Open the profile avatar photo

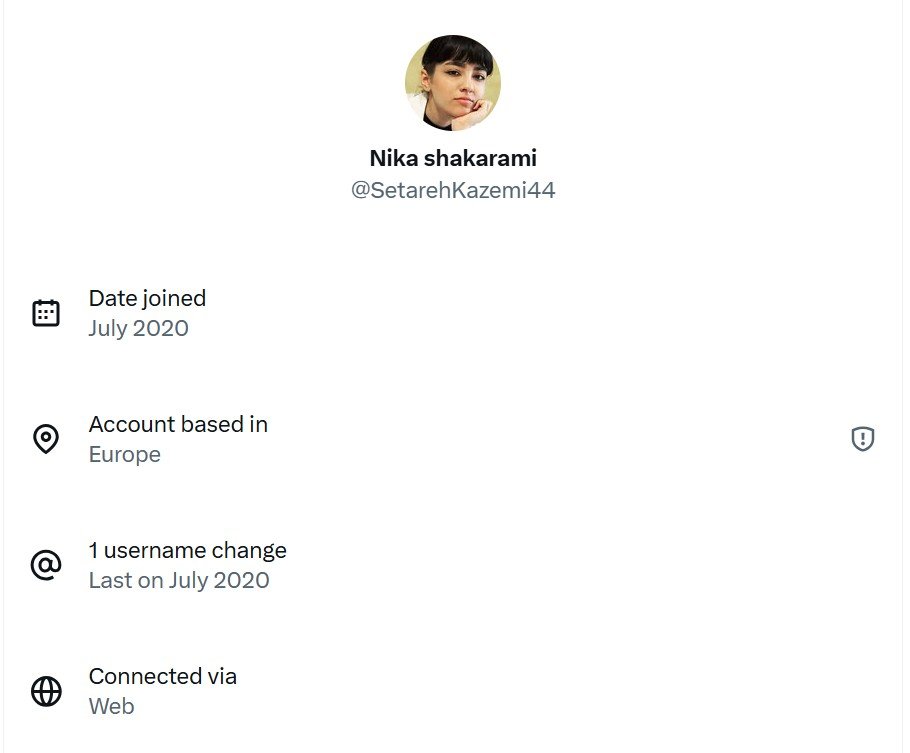tap(453, 83)
